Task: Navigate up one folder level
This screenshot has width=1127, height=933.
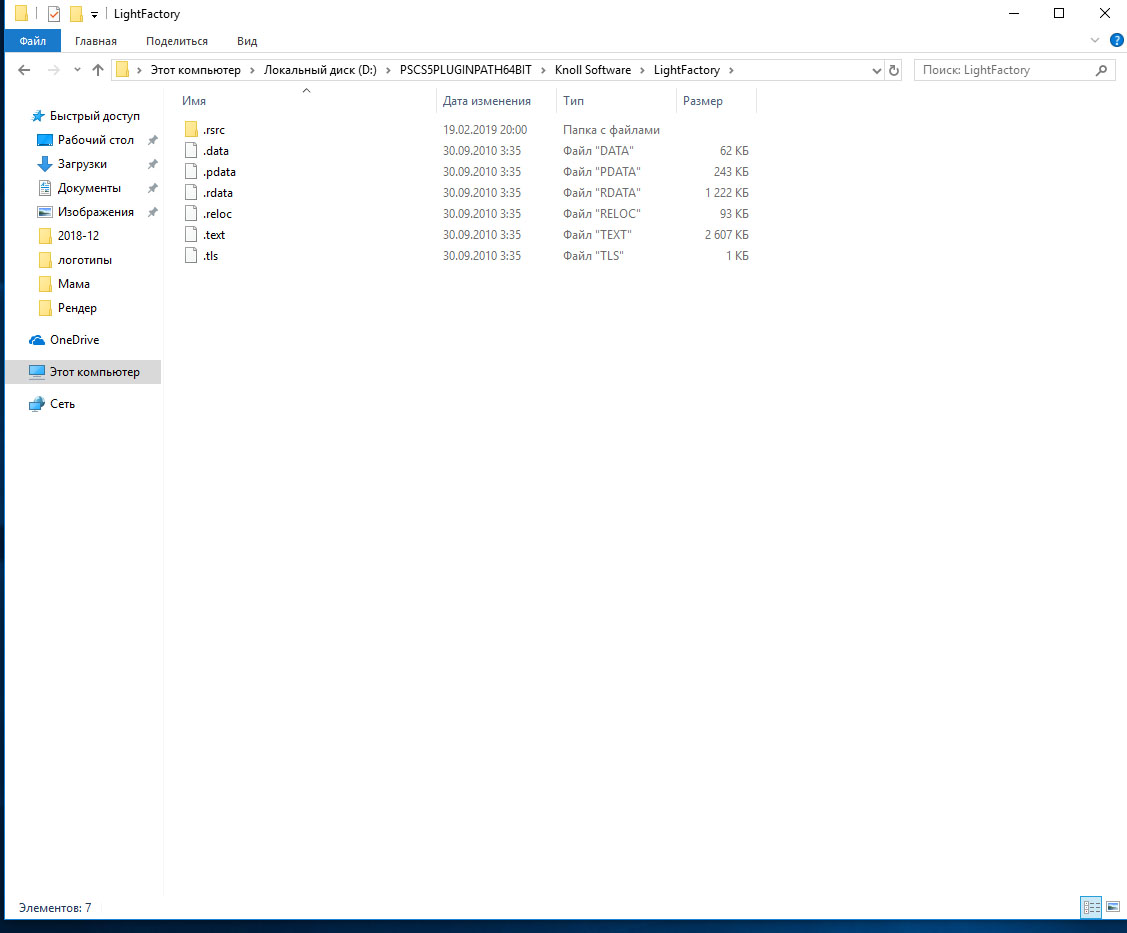Action: pos(98,70)
